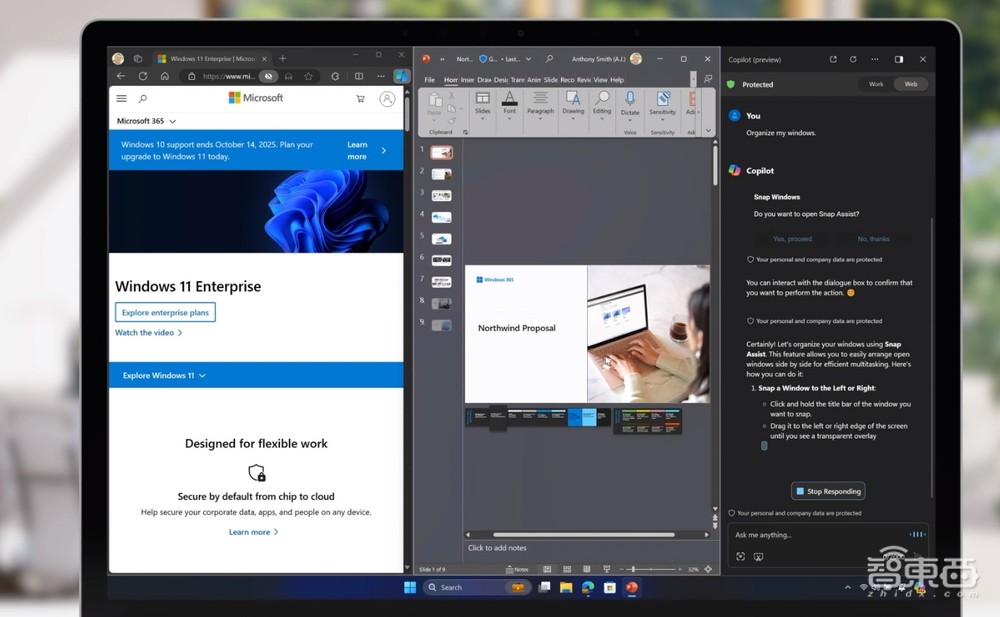Click the screenshot capture icon in Copilot
Screen dimensions: 1000x617
point(758,556)
